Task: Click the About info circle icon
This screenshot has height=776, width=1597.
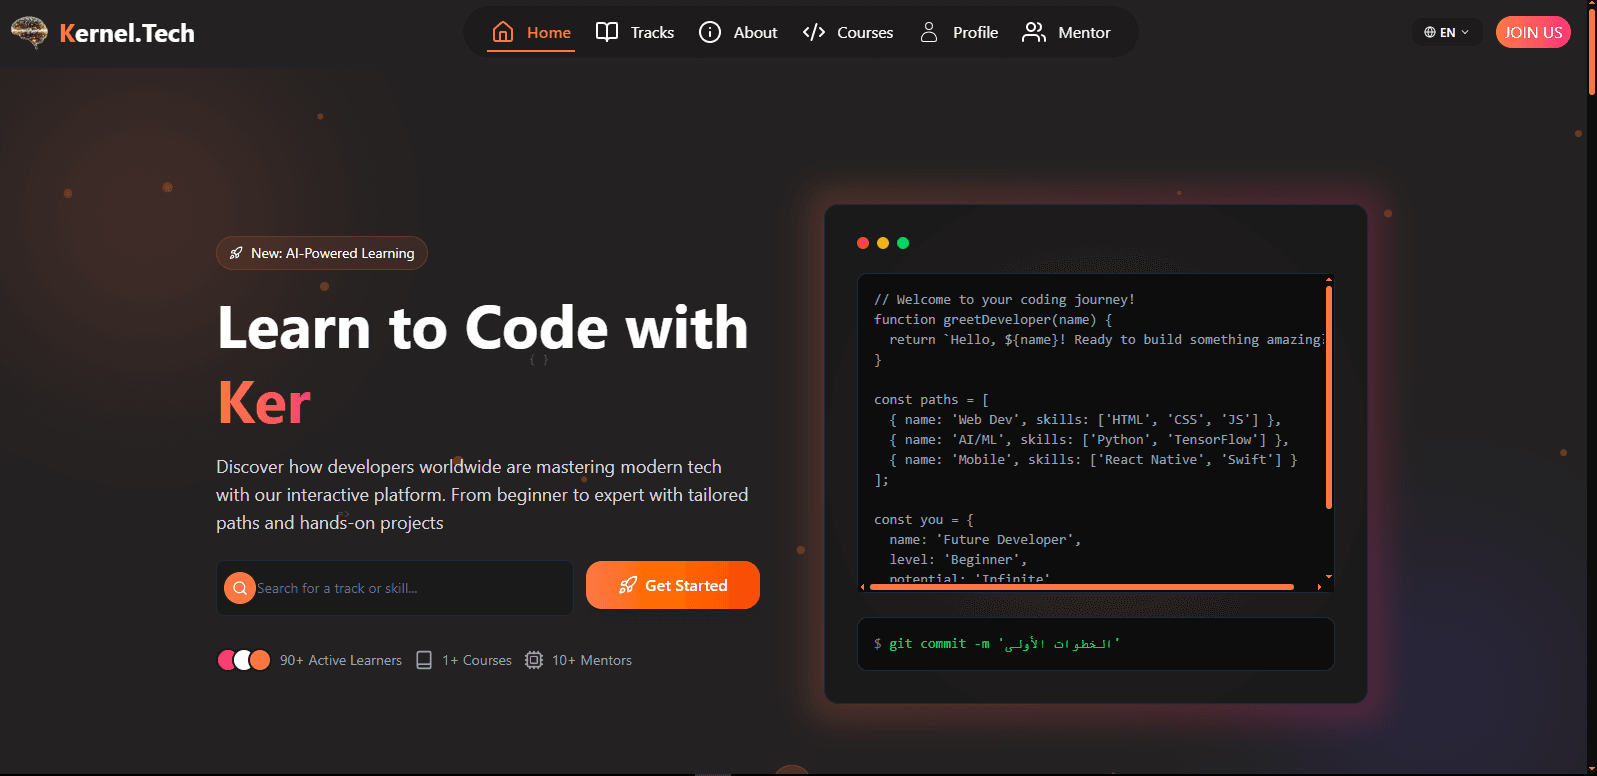Action: (x=710, y=32)
